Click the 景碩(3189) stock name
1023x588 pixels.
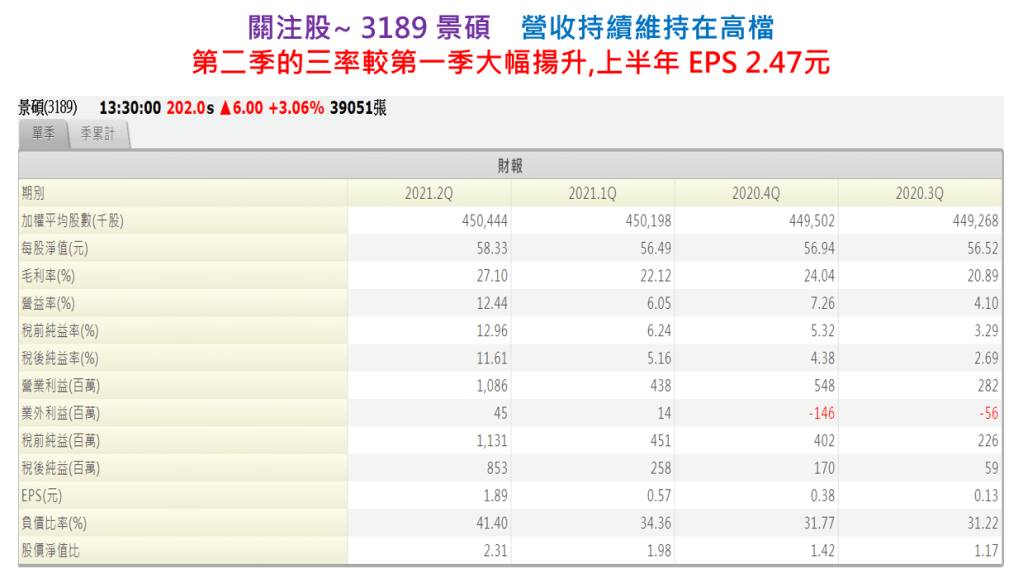pyautogui.click(x=48, y=108)
